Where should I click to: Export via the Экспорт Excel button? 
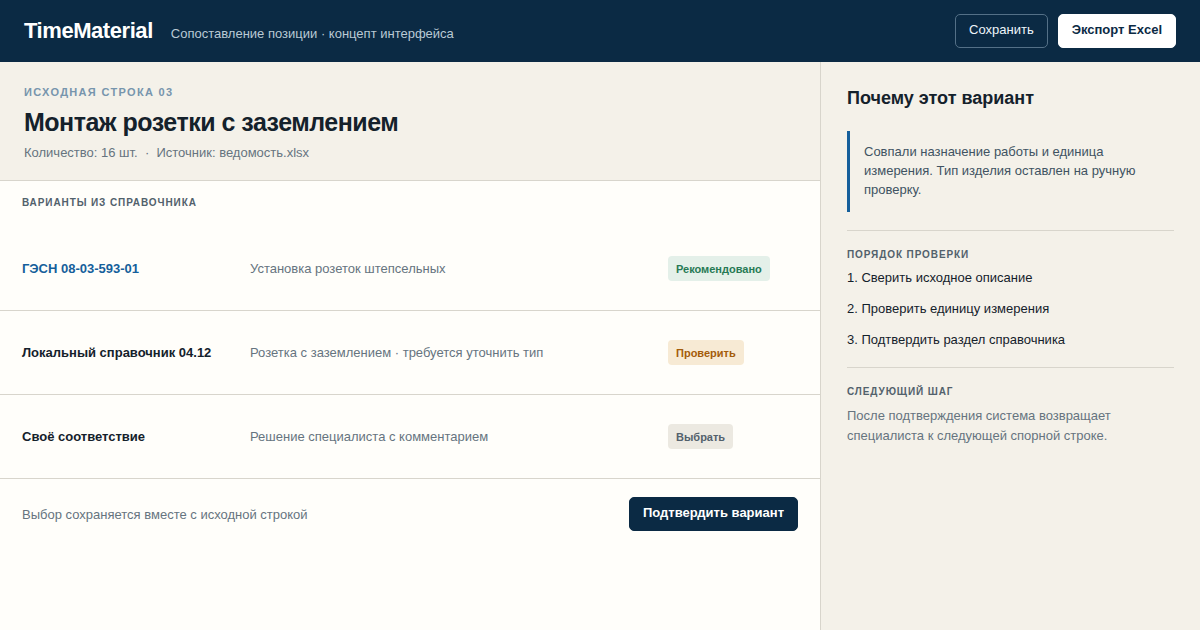(x=1117, y=31)
